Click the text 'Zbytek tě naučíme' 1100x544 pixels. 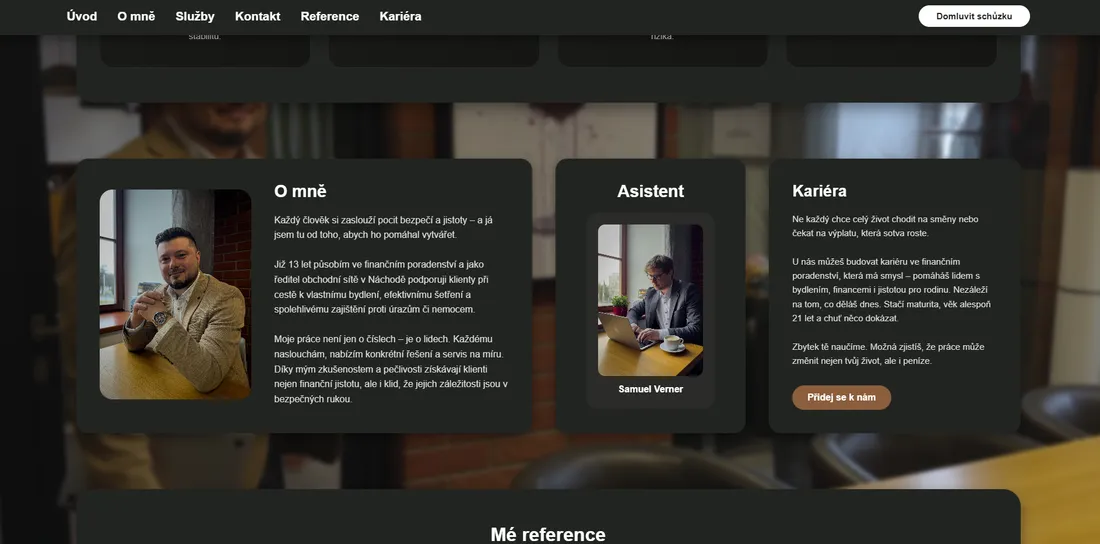pos(889,354)
